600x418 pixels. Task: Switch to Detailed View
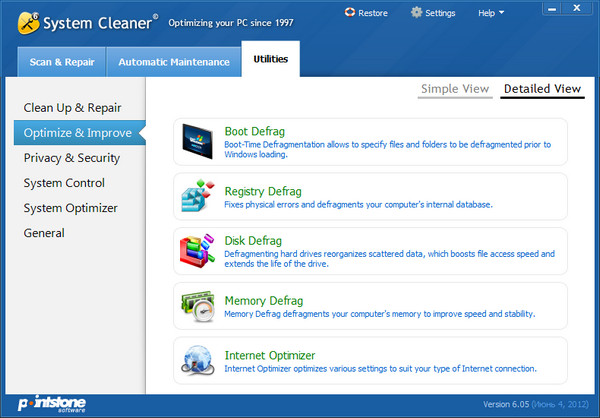[x=542, y=89]
